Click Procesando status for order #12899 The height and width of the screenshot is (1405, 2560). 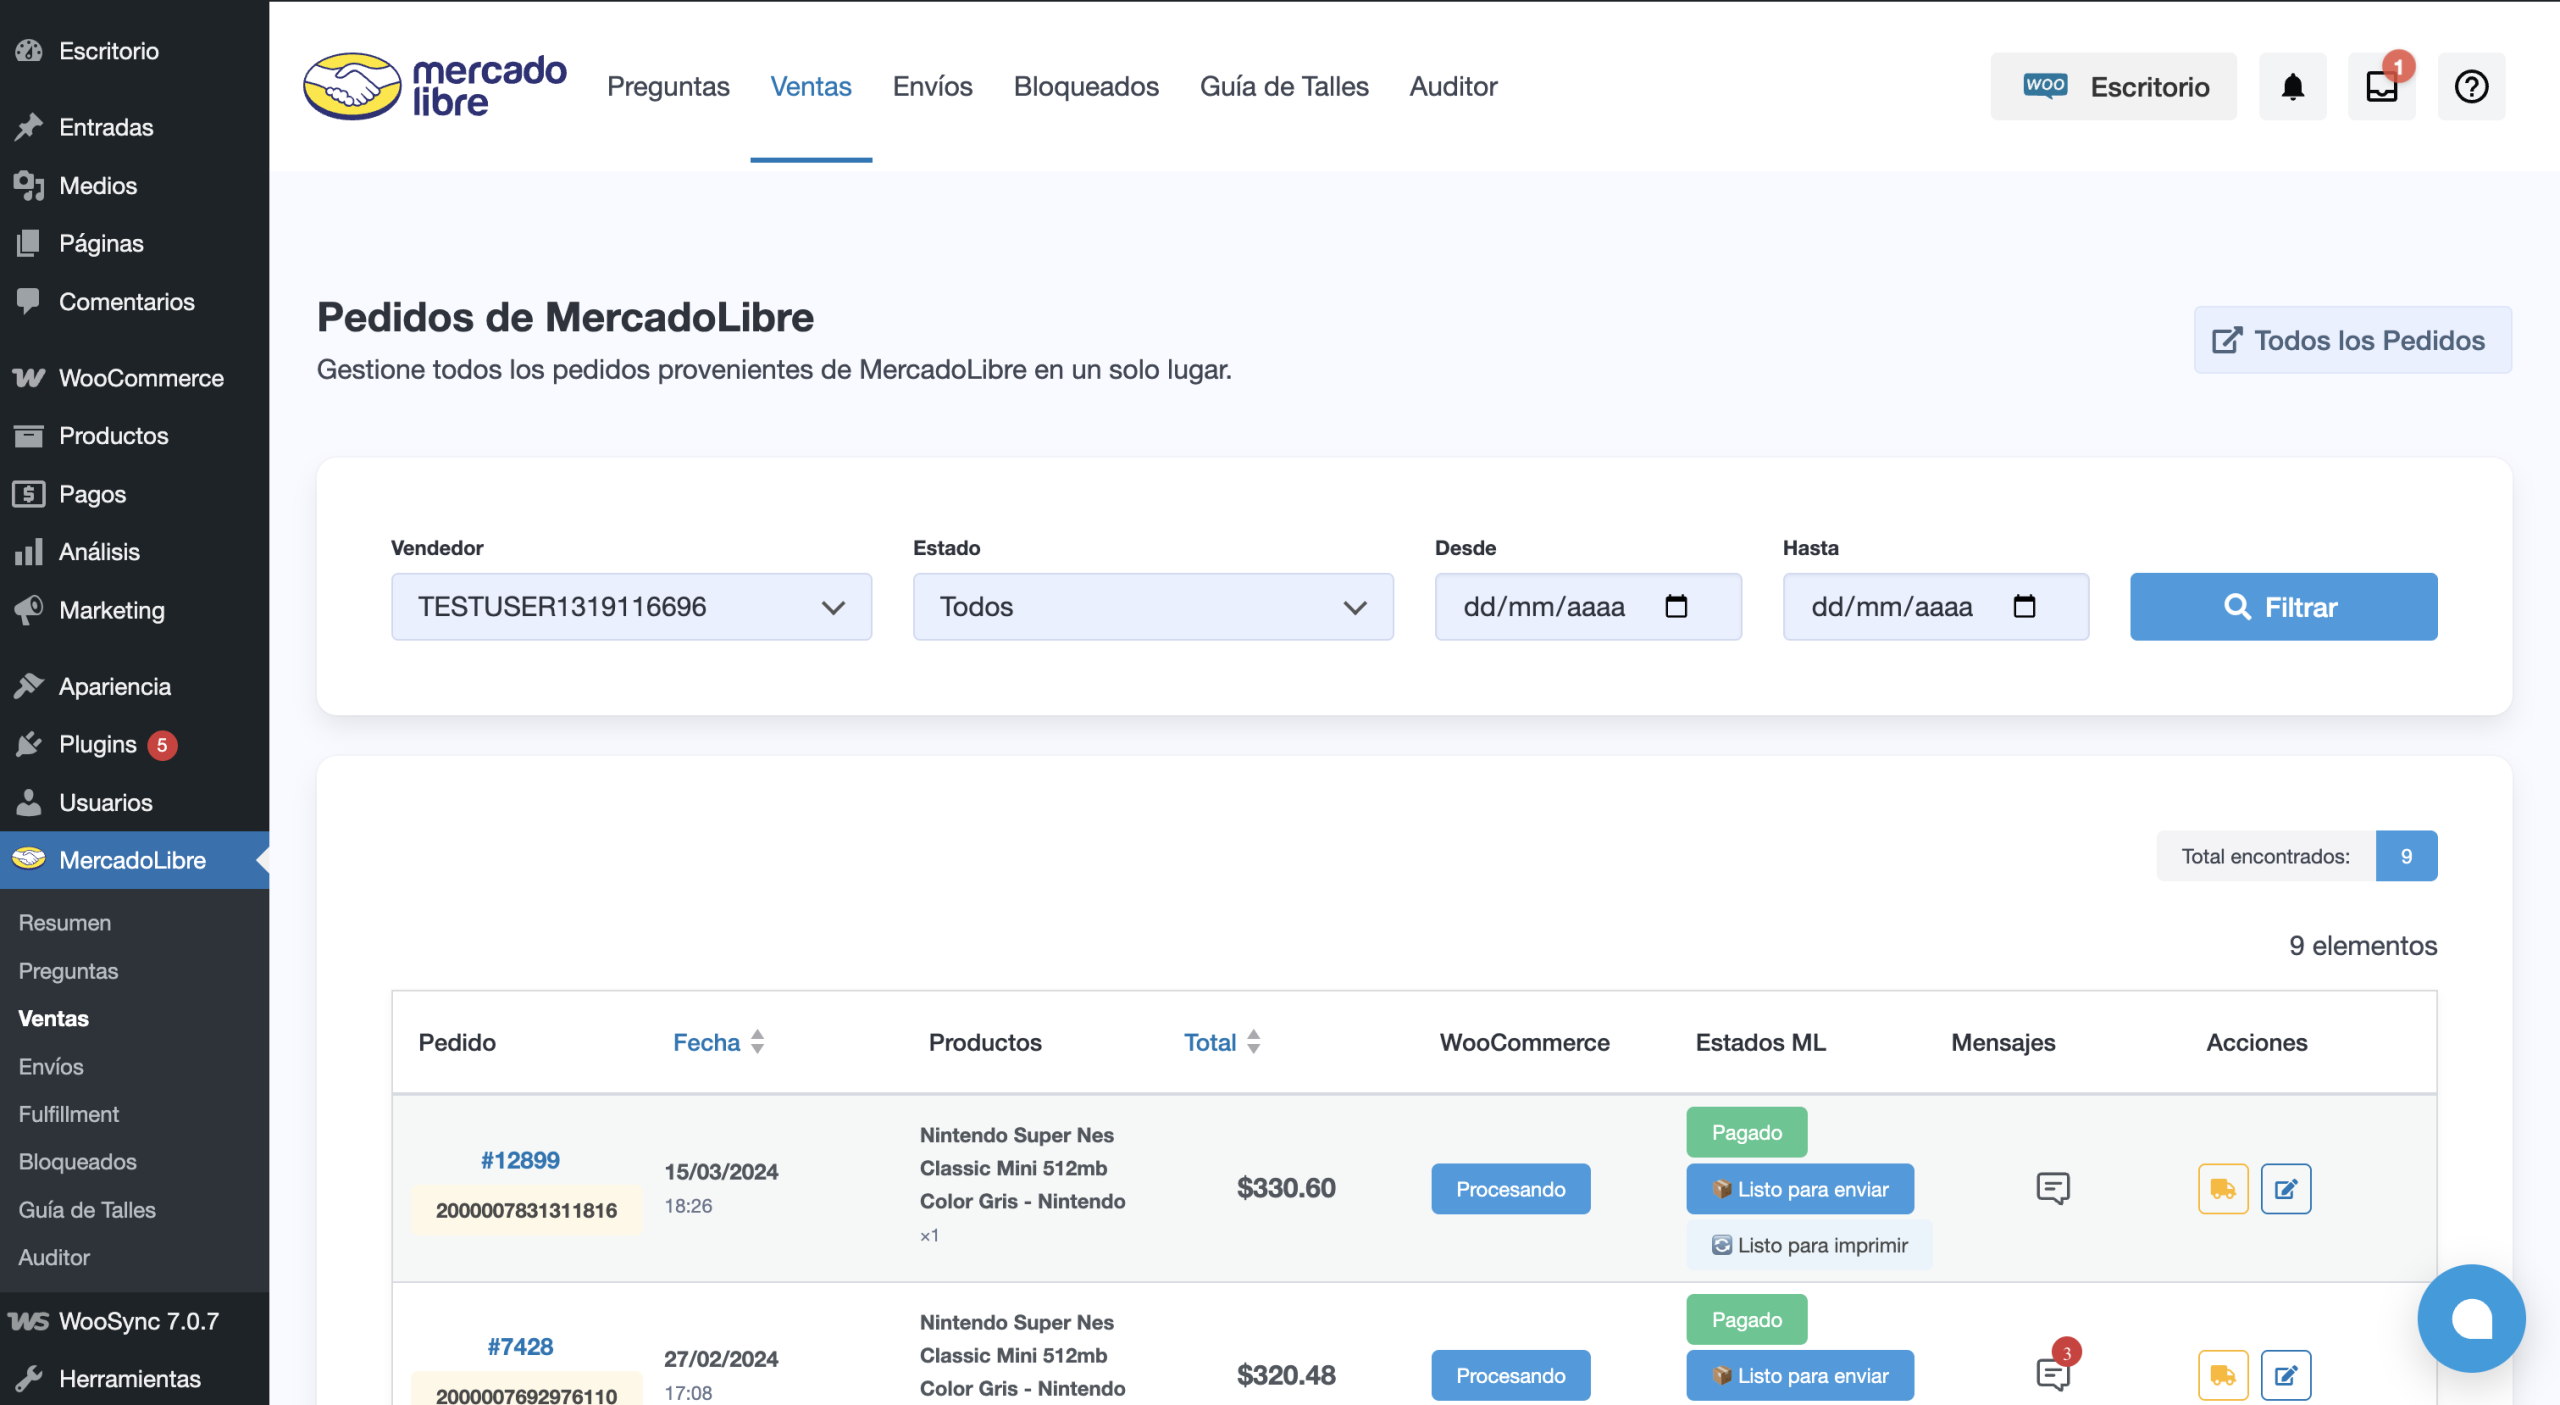[x=1510, y=1189]
